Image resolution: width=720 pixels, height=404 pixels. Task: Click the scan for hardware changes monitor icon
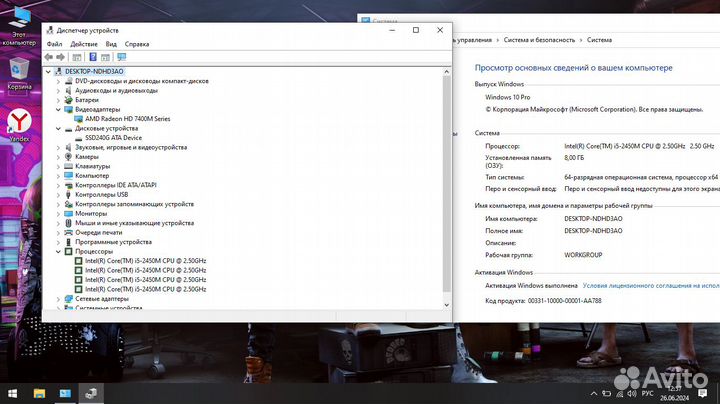point(121,57)
